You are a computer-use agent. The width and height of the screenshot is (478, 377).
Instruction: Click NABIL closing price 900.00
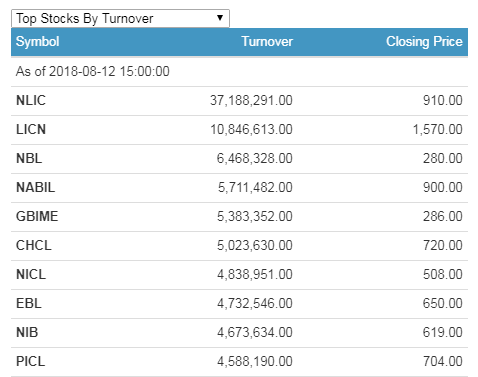tap(443, 187)
